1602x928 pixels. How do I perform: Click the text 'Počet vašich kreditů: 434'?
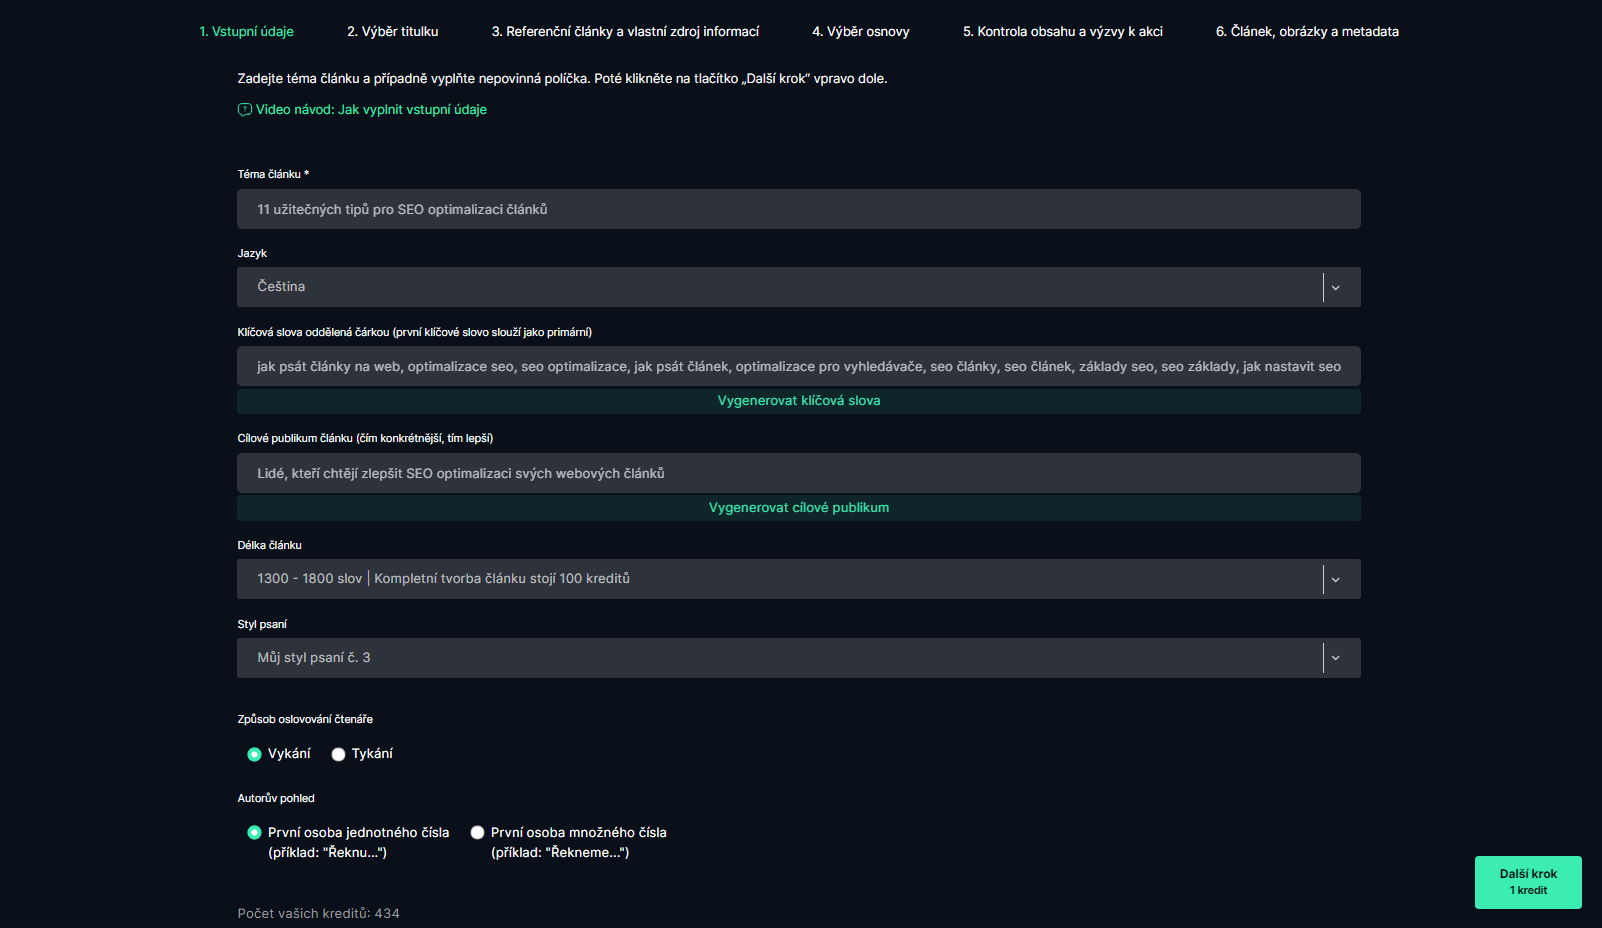[x=318, y=914]
